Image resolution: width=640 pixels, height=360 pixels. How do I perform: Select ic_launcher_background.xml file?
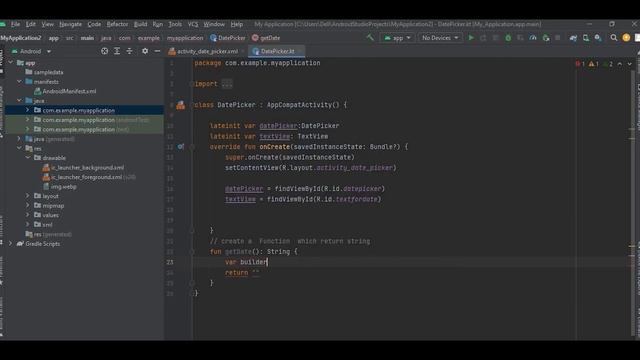pyautogui.click(x=83, y=167)
